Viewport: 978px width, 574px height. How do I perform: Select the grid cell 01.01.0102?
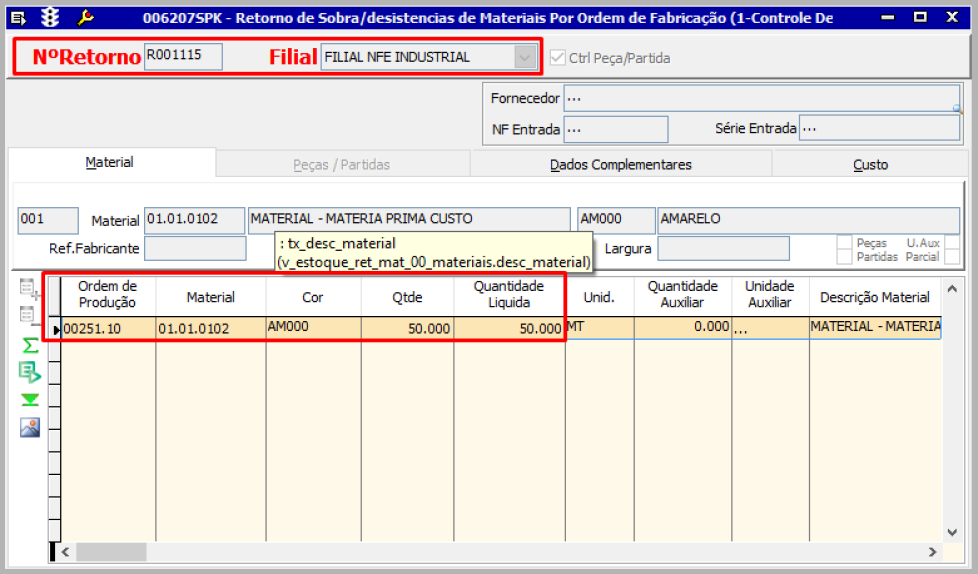click(211, 328)
